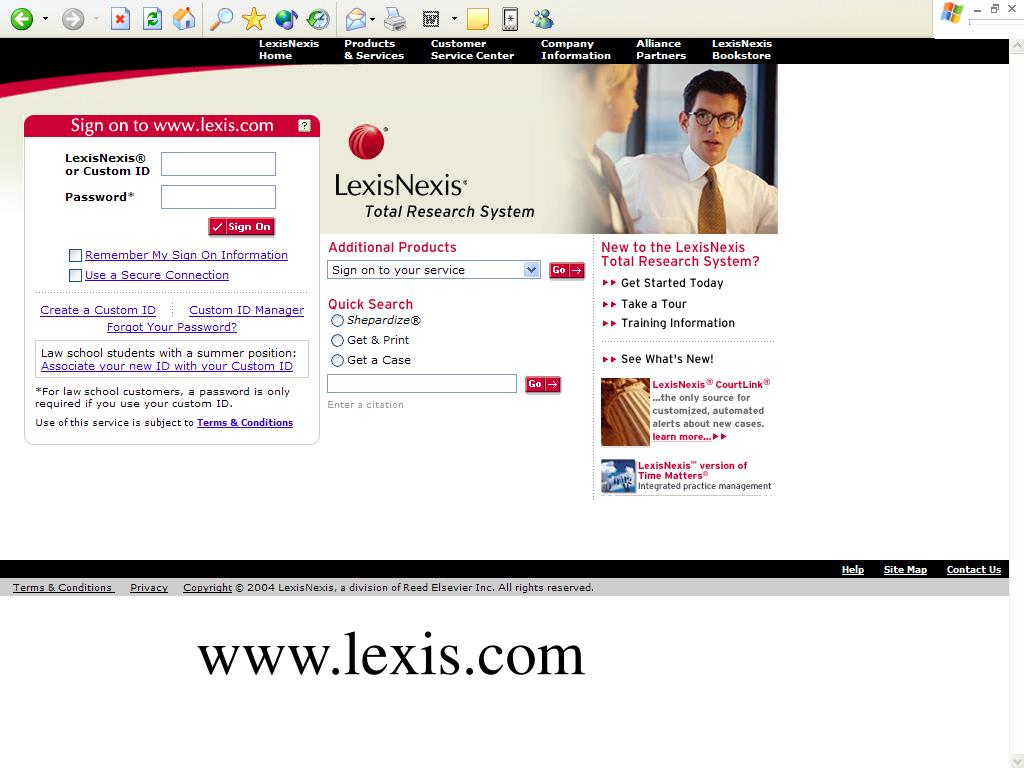Screen dimensions: 1024x768
Task: Click Go button beside citation field
Action: point(543,385)
